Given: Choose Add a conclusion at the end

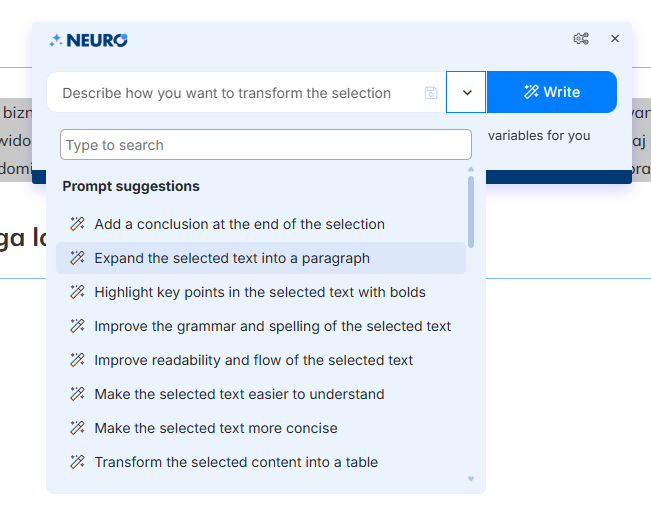Looking at the screenshot, I should point(239,224).
